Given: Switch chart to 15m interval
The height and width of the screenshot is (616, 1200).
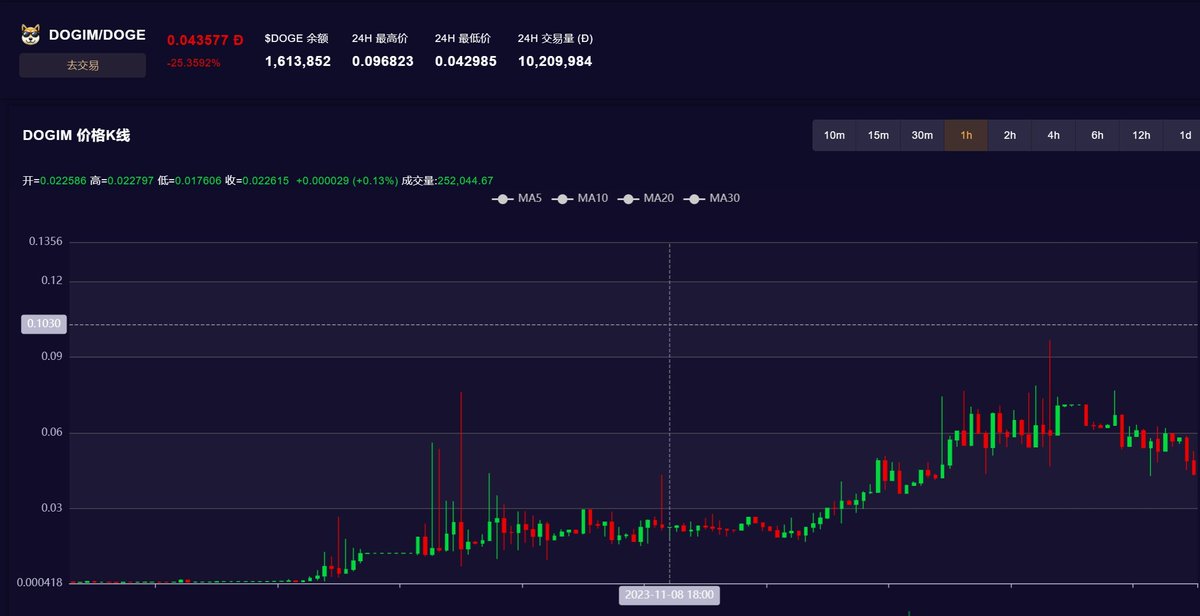Looking at the screenshot, I should click(x=878, y=135).
